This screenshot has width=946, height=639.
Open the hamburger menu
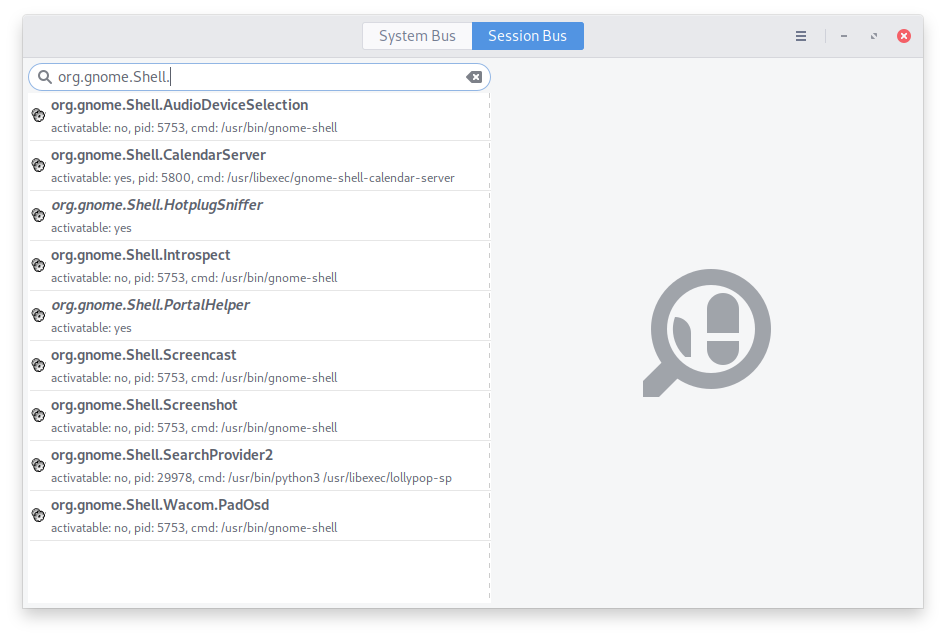click(800, 35)
